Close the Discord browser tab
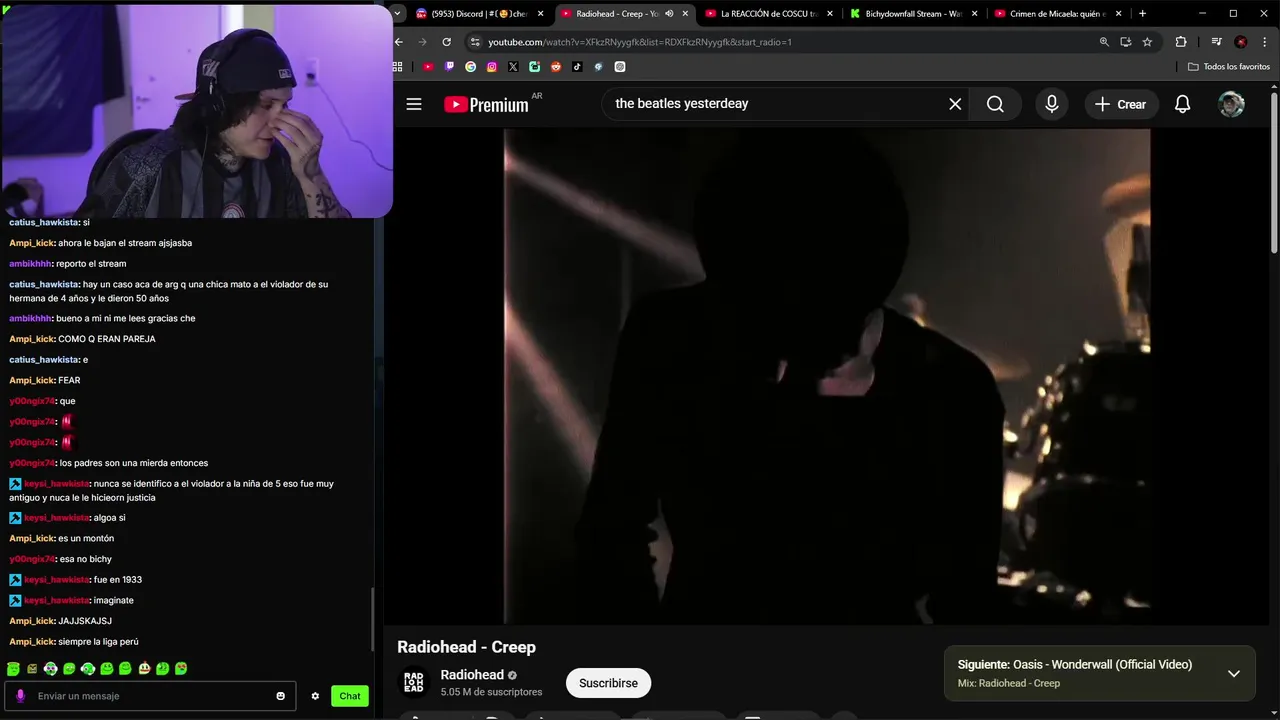Viewport: 1280px width, 720px height. pyautogui.click(x=541, y=14)
